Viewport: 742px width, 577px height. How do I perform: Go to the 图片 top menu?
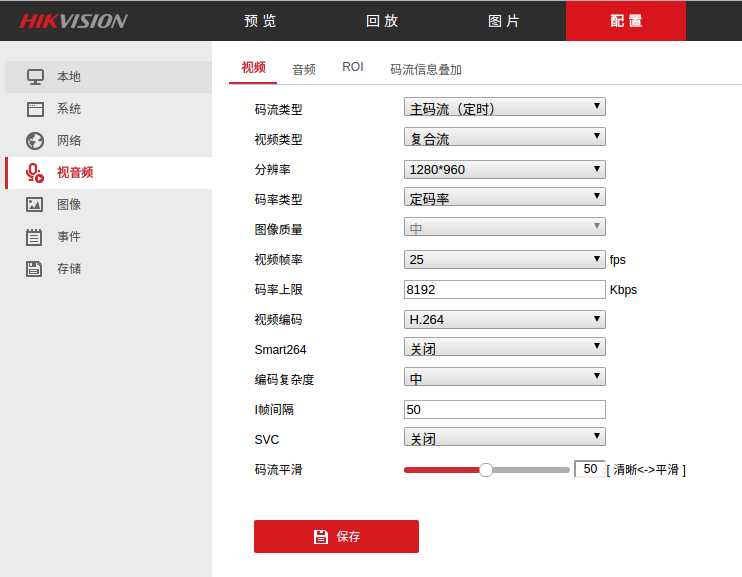click(504, 21)
